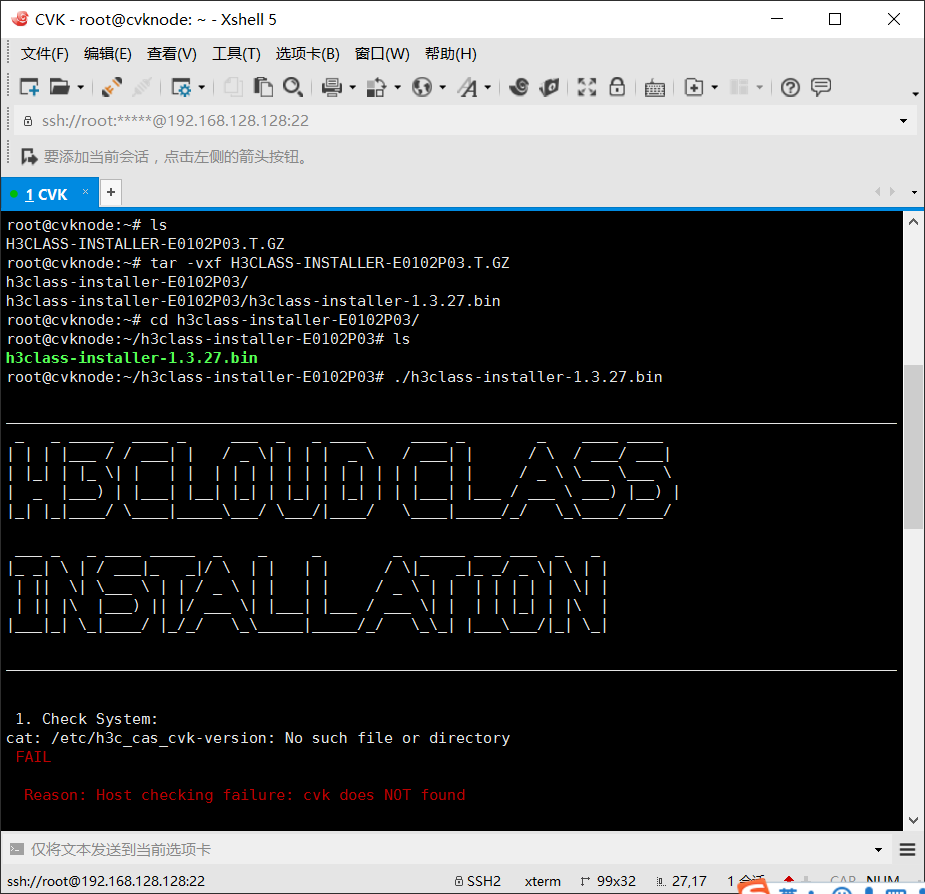
Task: Click the xterm status bar entry
Action: pos(543,881)
